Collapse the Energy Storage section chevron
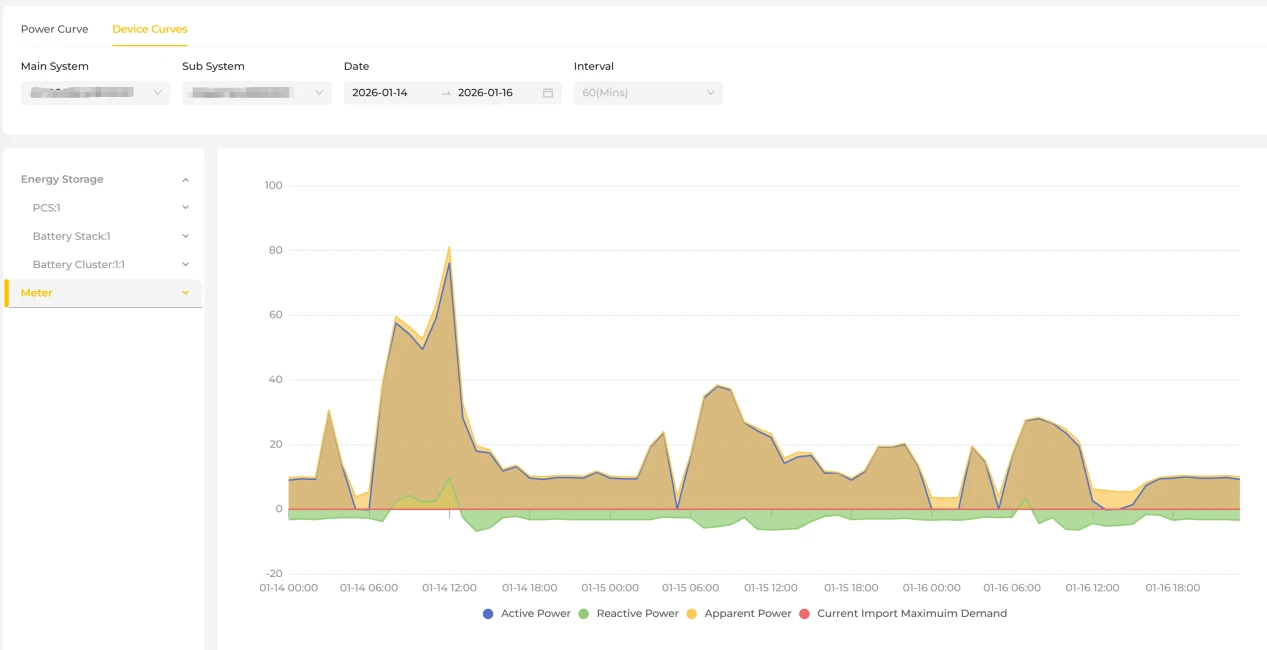This screenshot has width=1267, height=650. click(x=185, y=180)
